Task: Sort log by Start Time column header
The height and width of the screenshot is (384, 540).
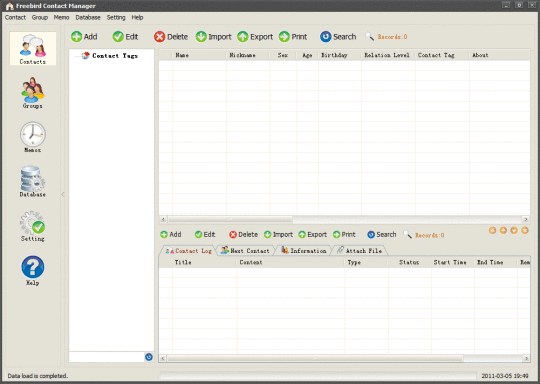Action: tap(453, 262)
